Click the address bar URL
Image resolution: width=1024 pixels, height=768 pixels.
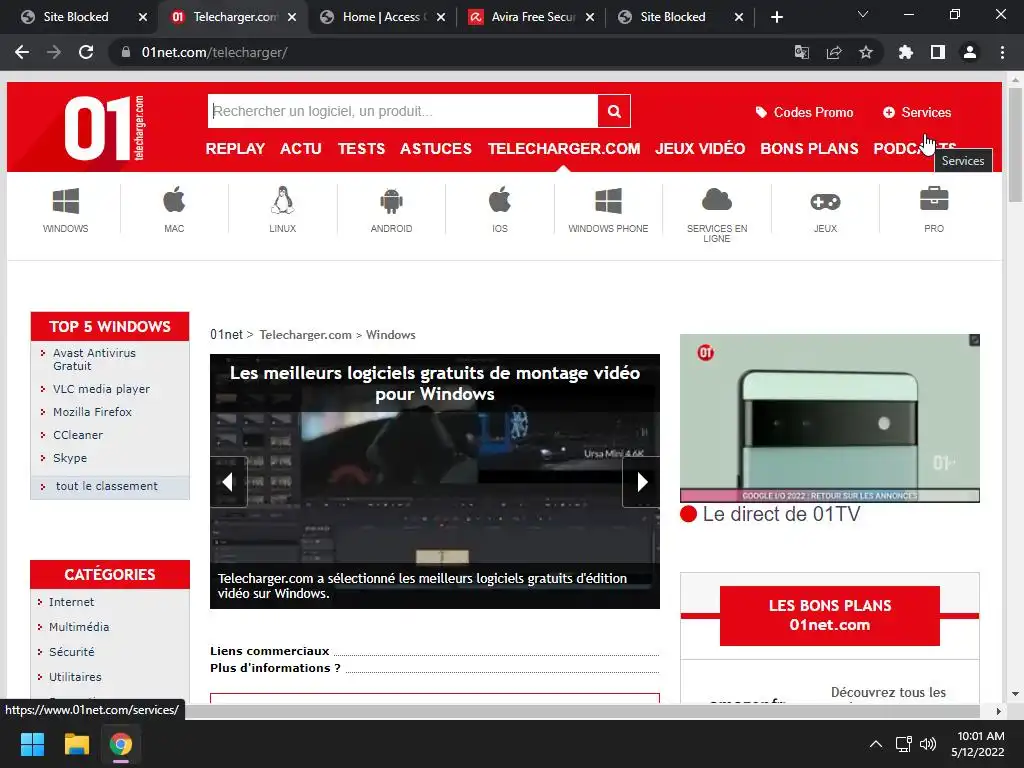tap(214, 52)
